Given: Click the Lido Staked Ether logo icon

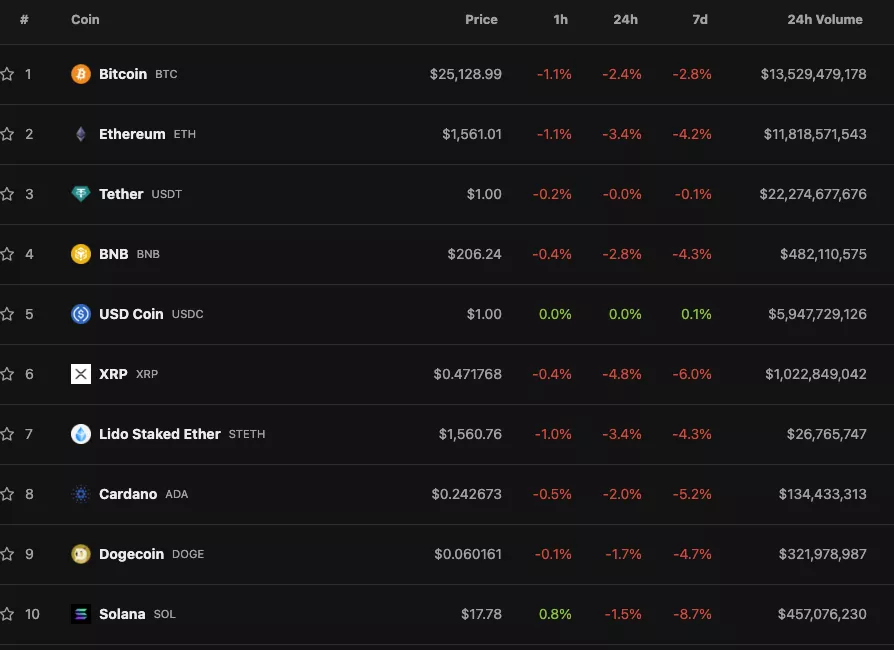Looking at the screenshot, I should pos(81,434).
